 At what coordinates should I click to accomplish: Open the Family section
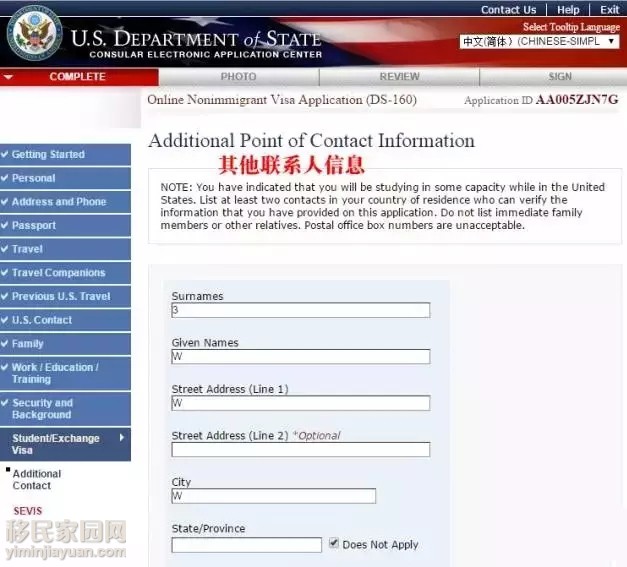[65, 343]
